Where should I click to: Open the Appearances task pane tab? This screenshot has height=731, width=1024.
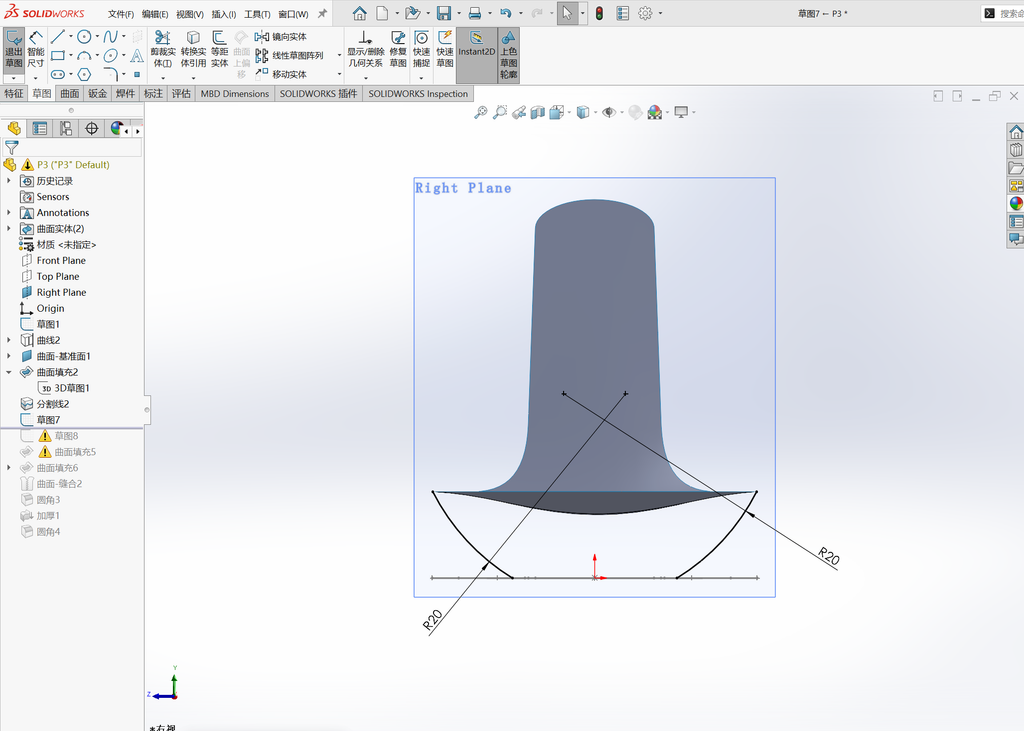tap(1016, 203)
